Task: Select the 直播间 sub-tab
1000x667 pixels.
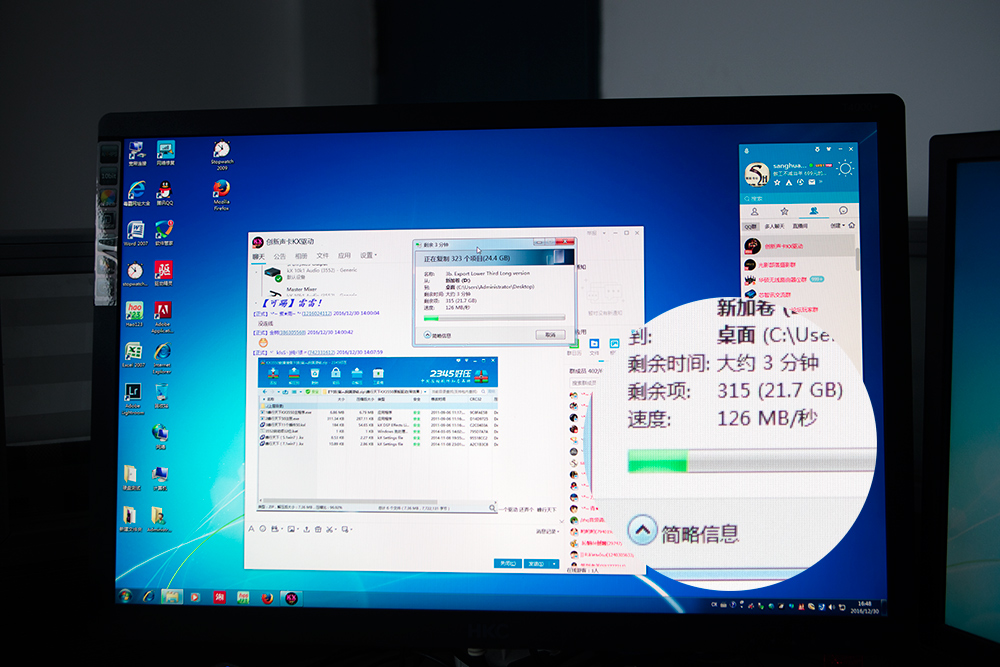Action: point(800,226)
